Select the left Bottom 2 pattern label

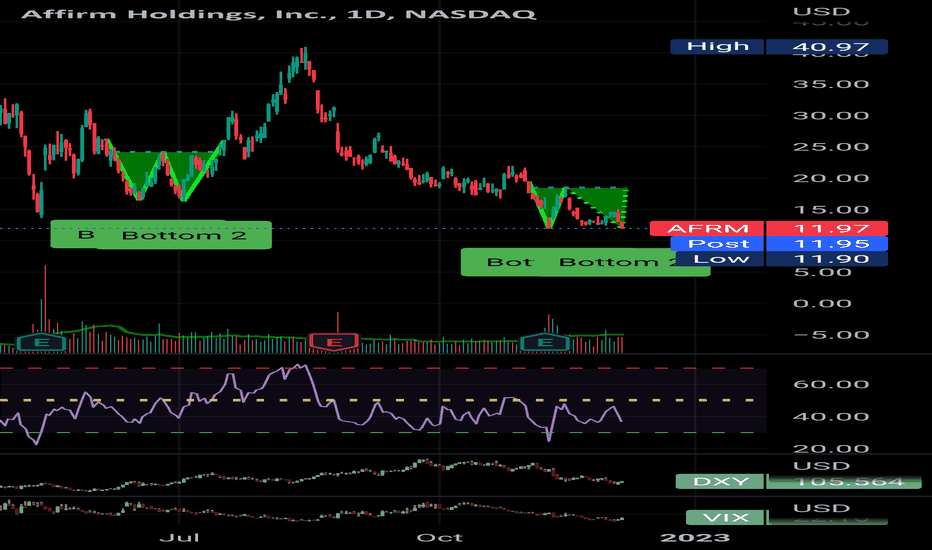(184, 235)
